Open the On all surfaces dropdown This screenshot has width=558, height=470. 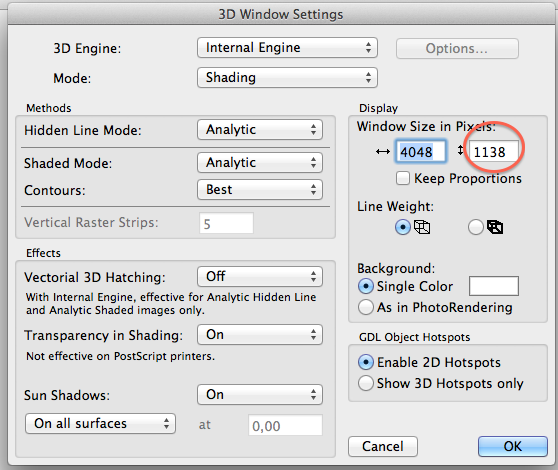100,423
